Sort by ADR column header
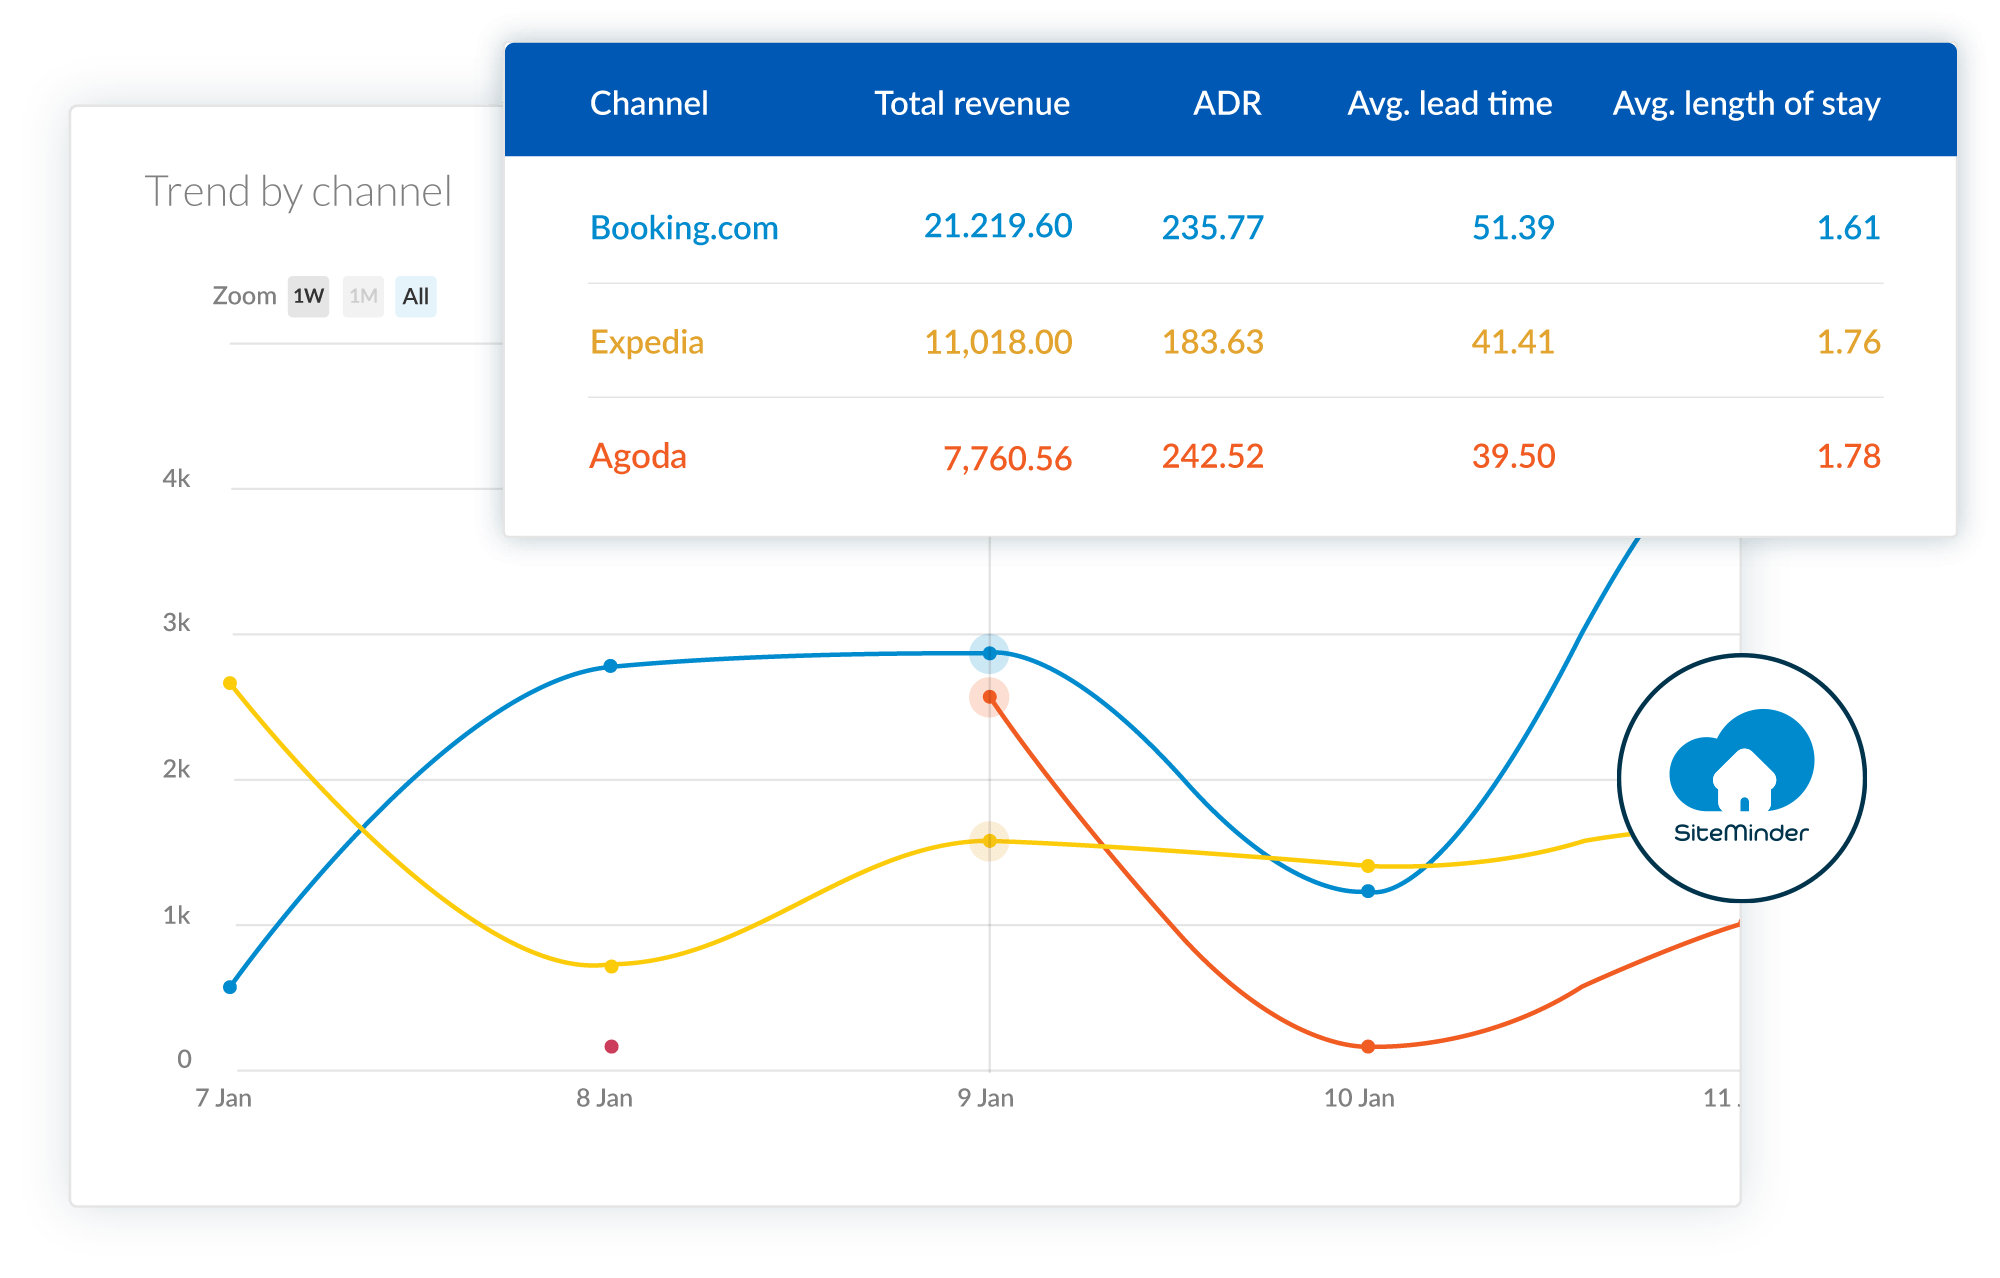 [1227, 103]
